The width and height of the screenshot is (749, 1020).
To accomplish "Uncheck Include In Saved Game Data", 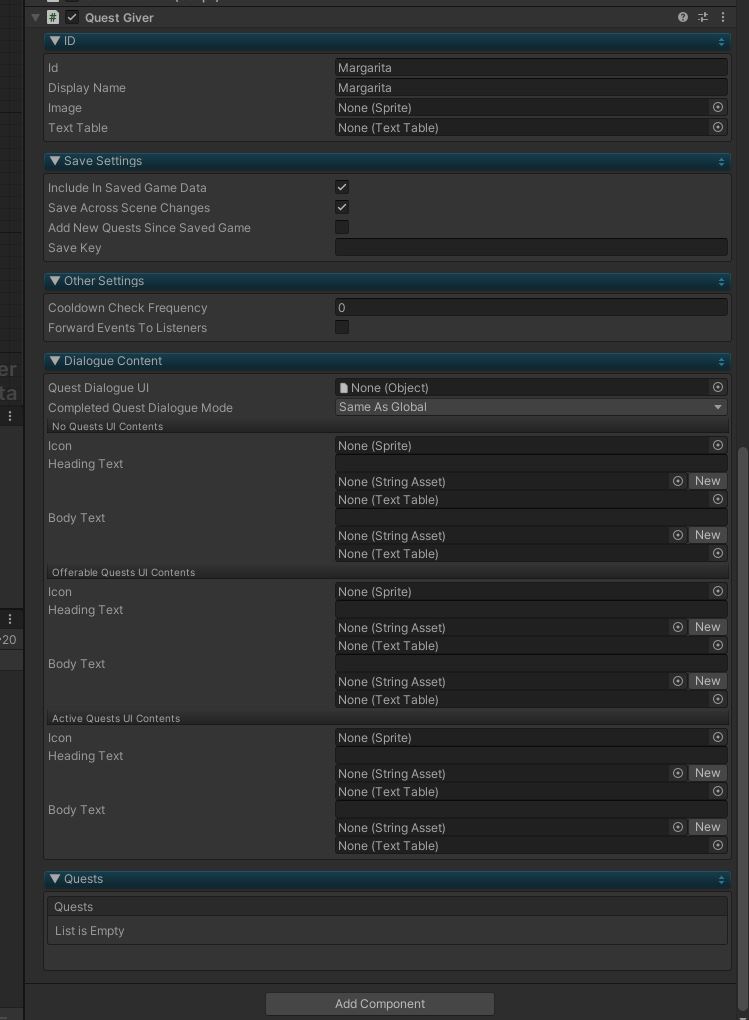I will tap(342, 187).
